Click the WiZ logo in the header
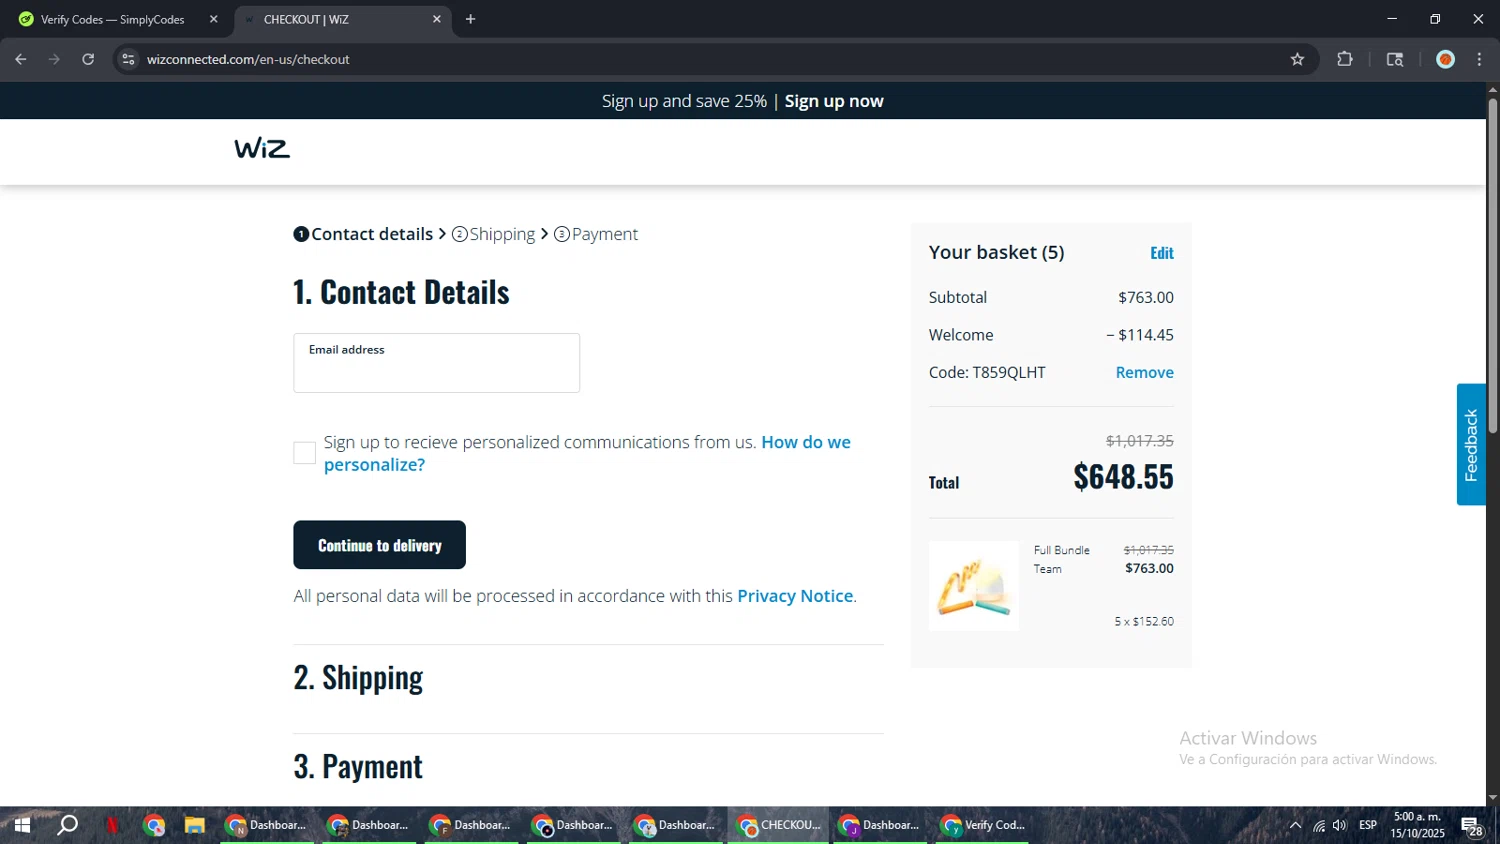The image size is (1500, 844). click(262, 149)
